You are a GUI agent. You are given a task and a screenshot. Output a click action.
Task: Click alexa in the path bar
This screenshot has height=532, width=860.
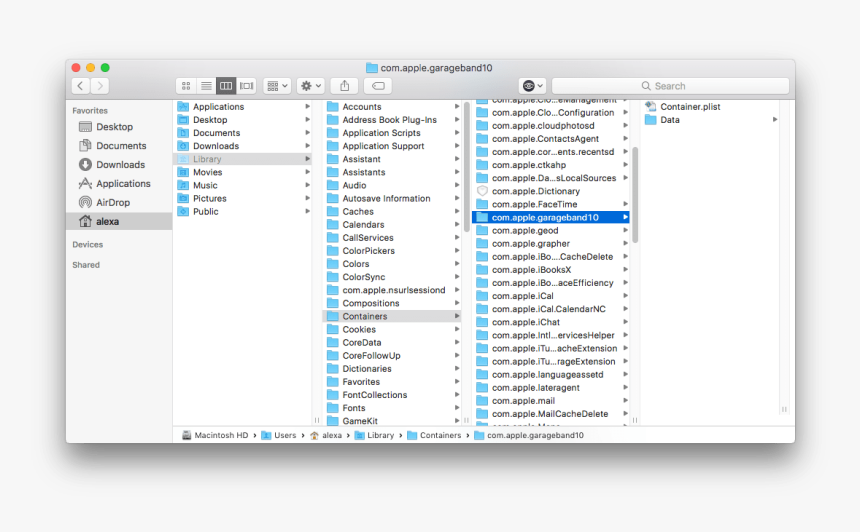point(326,435)
